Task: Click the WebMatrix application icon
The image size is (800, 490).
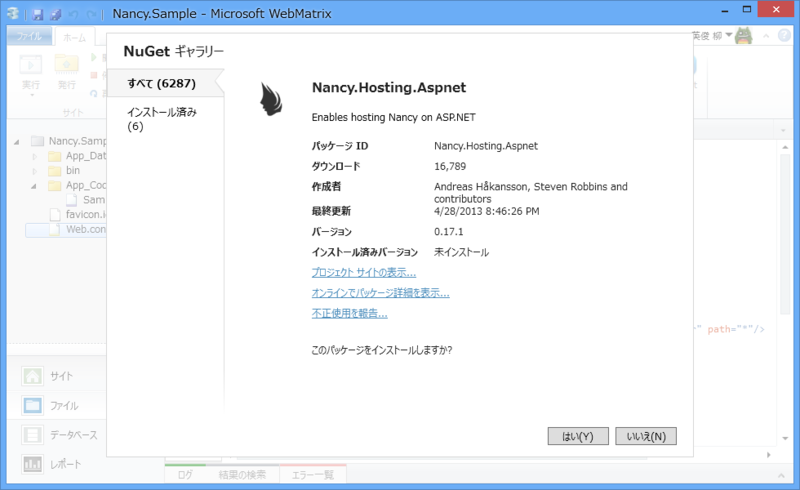Action: [13, 14]
